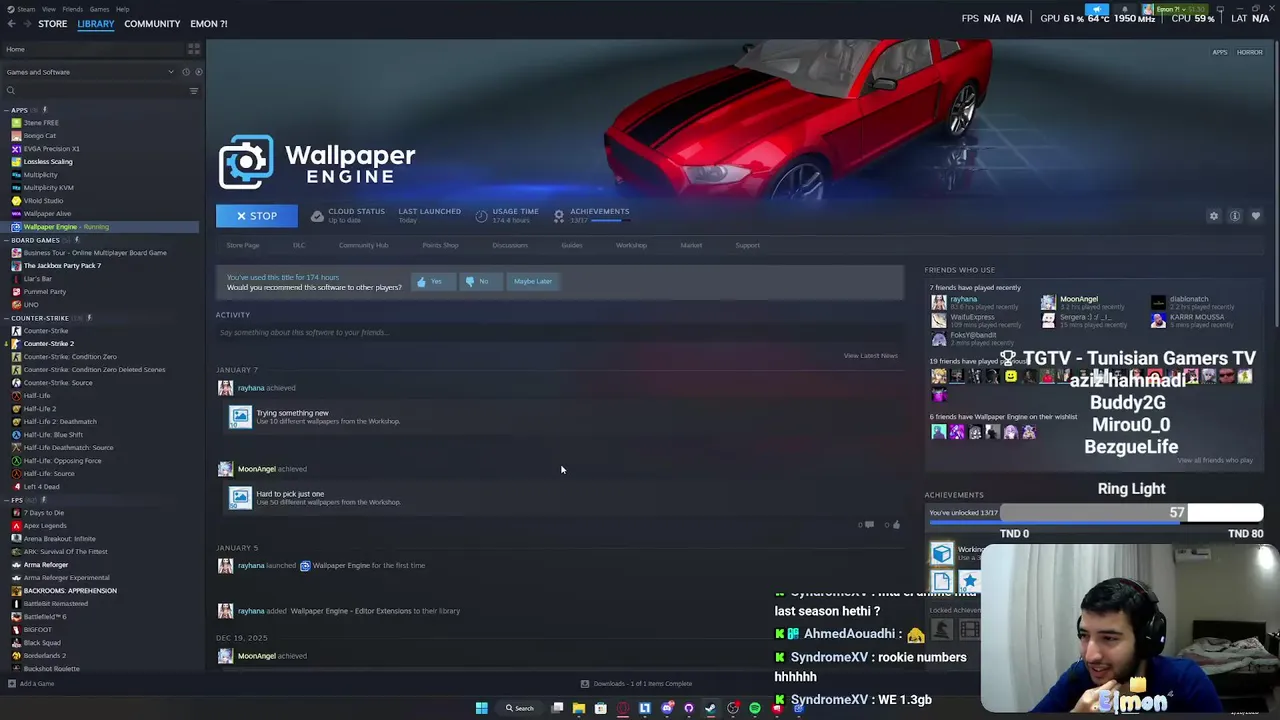This screenshot has width=1280, height=720.
Task: Show Wallpaper Engine info icon
Action: point(1235,216)
